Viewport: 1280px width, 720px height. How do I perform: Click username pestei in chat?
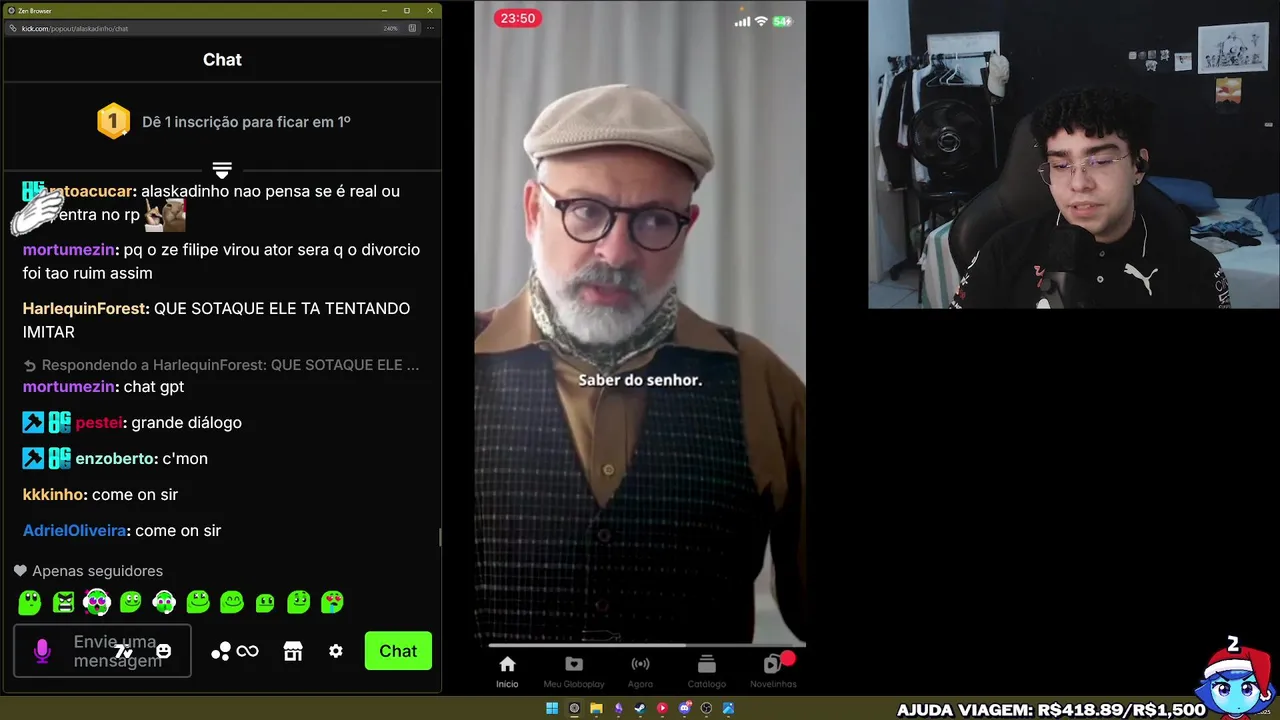[x=98, y=422]
